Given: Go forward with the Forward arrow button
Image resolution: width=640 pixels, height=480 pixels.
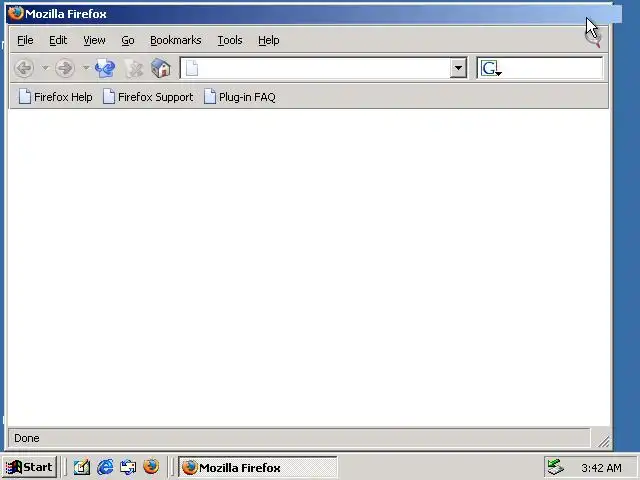Looking at the screenshot, I should click(64, 68).
